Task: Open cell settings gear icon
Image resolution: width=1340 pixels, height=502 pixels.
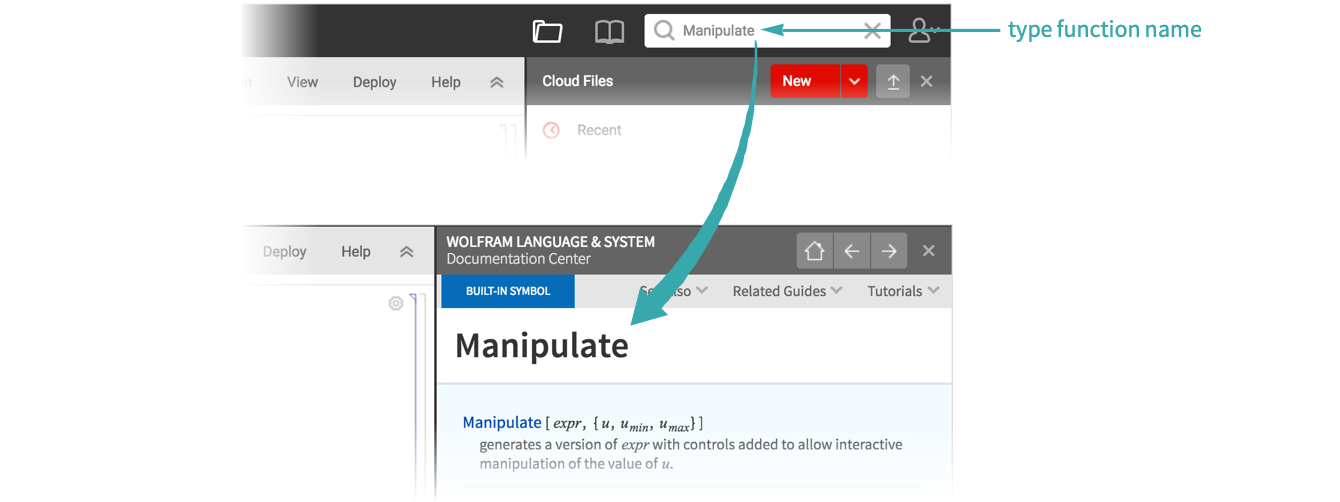Action: click(x=395, y=303)
